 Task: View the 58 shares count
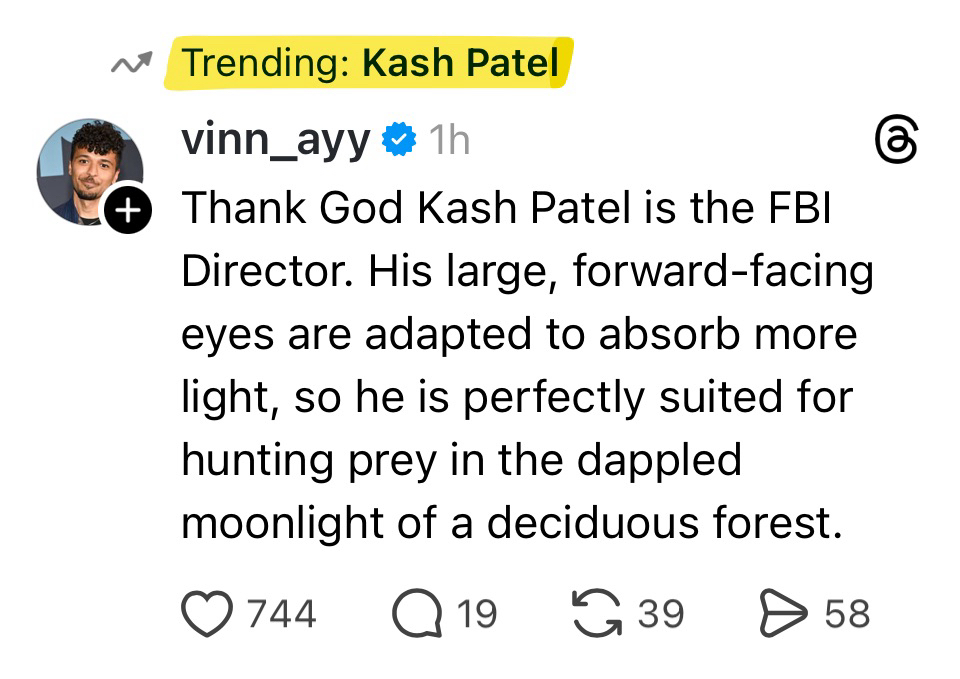tap(846, 613)
